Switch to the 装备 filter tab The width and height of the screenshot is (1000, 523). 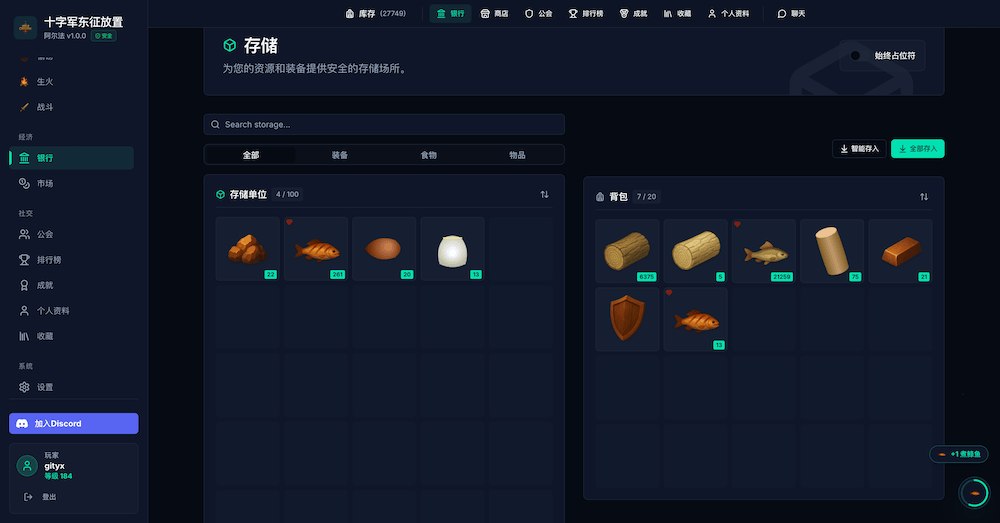click(339, 155)
